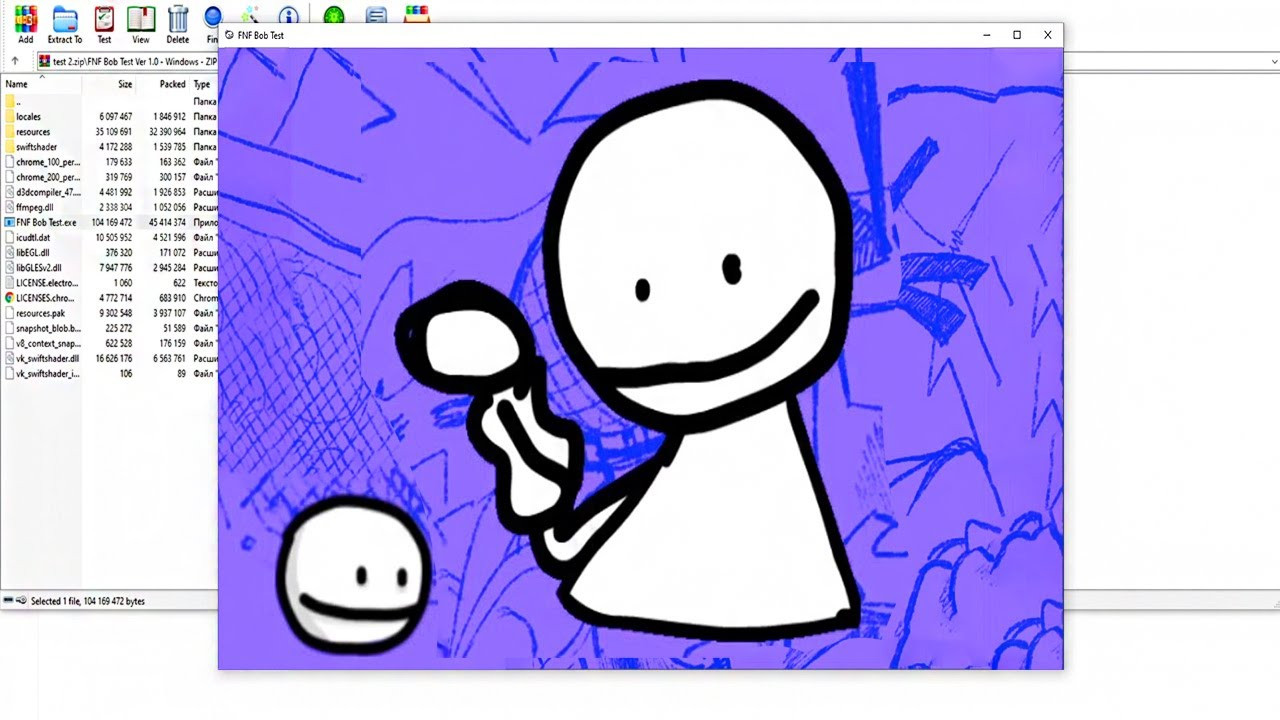
Task: Click the big Bob character in the game
Action: tap(700, 360)
